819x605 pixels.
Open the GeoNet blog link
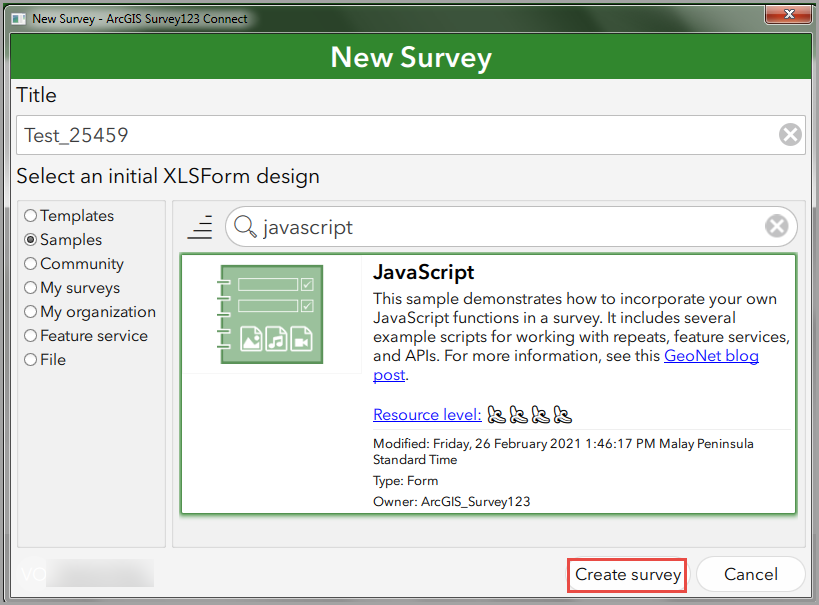click(x=711, y=356)
